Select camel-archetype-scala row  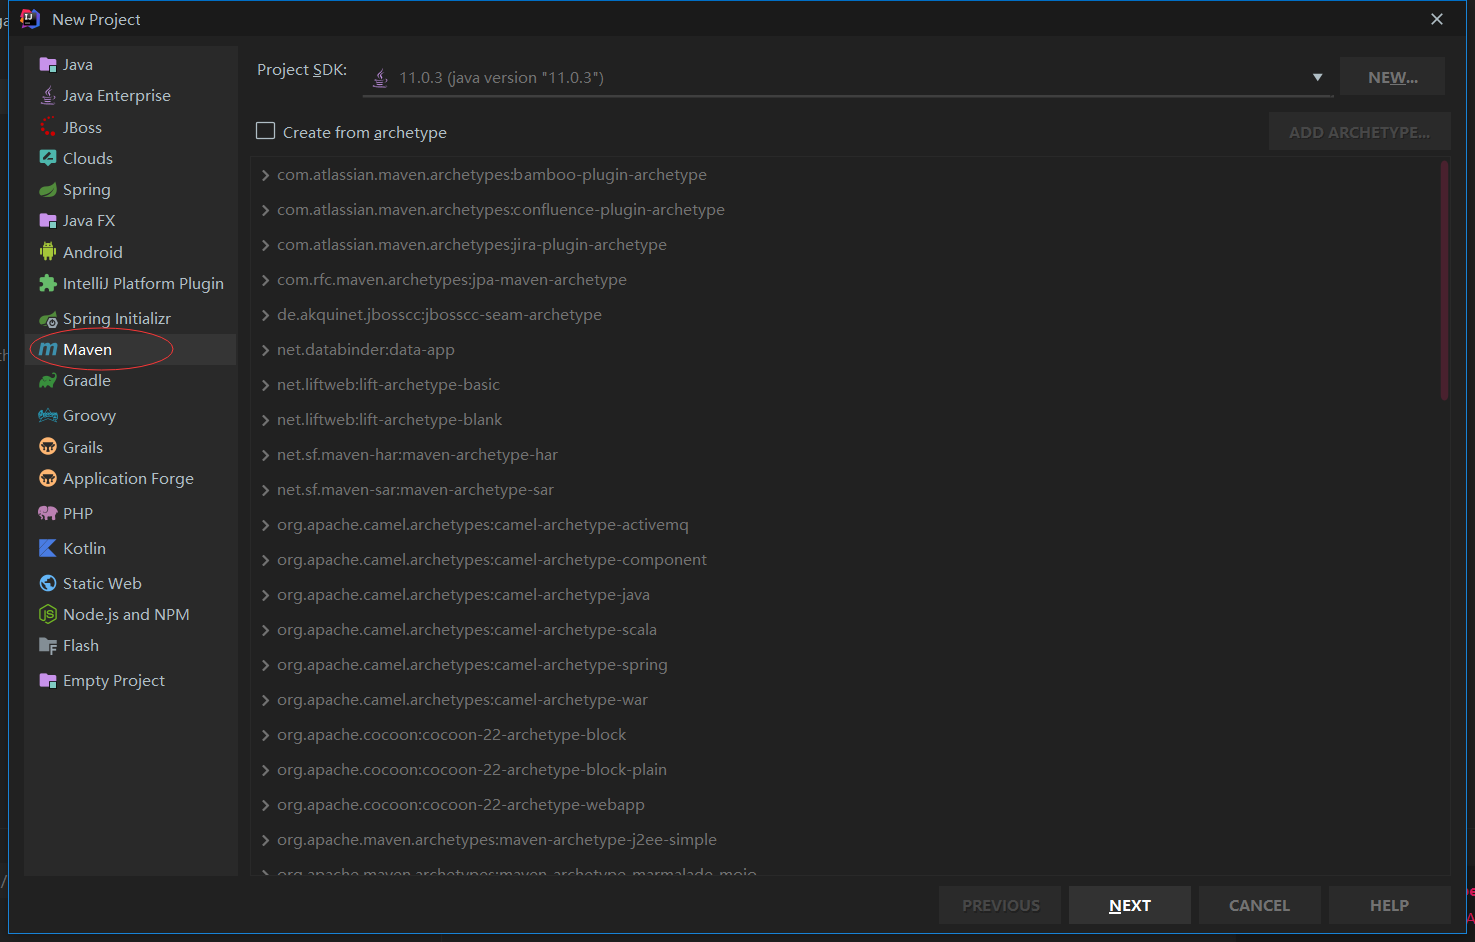pos(845,630)
